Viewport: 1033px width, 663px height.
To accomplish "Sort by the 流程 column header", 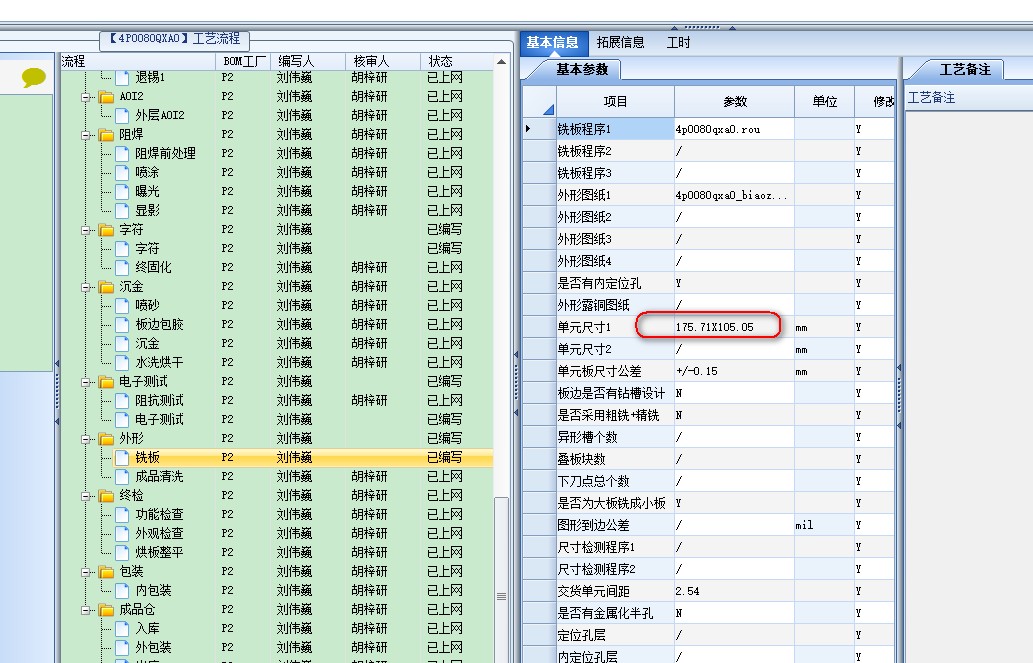I will (137, 61).
